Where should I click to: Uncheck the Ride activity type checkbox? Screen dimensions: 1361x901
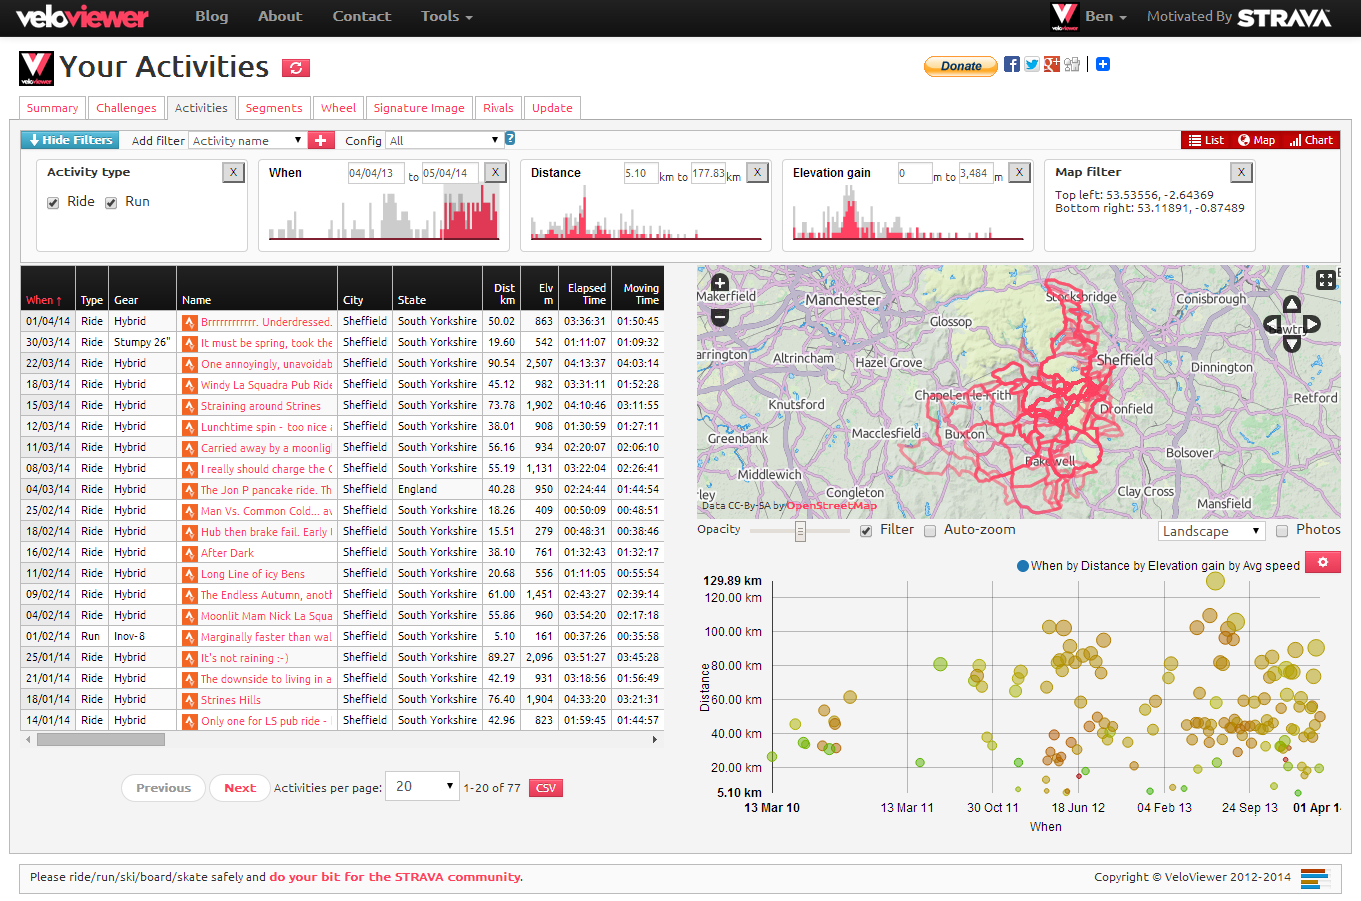click(x=53, y=202)
